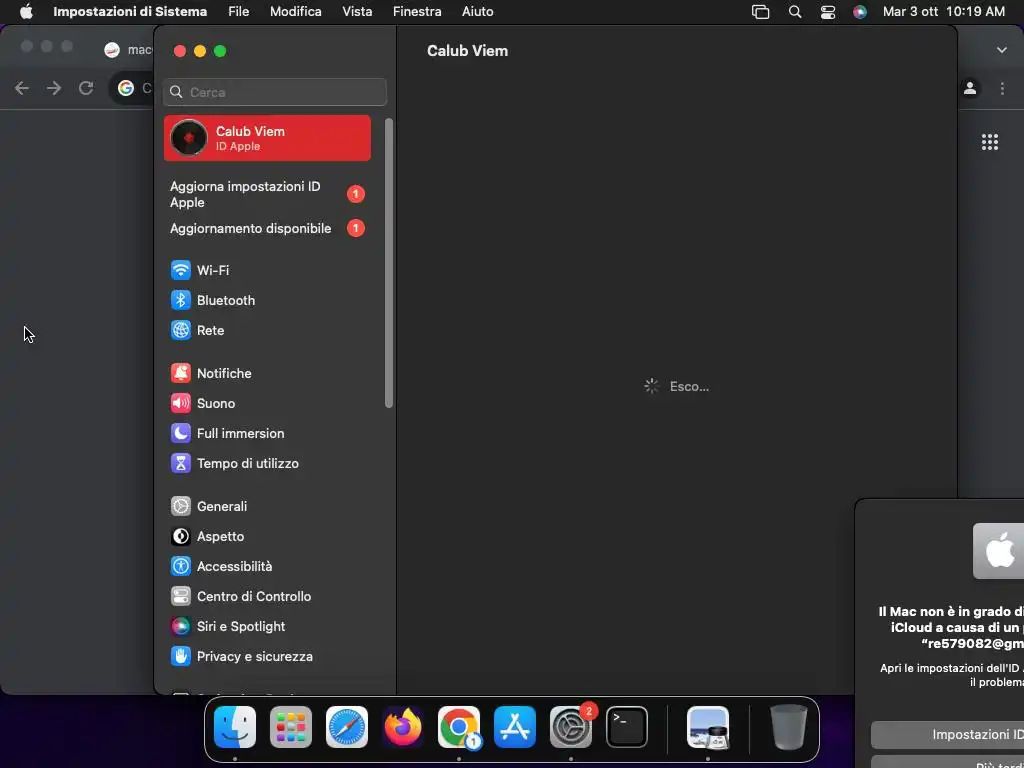This screenshot has height=768, width=1024.
Task: Launch Firefox from the Dock
Action: pyautogui.click(x=403, y=727)
